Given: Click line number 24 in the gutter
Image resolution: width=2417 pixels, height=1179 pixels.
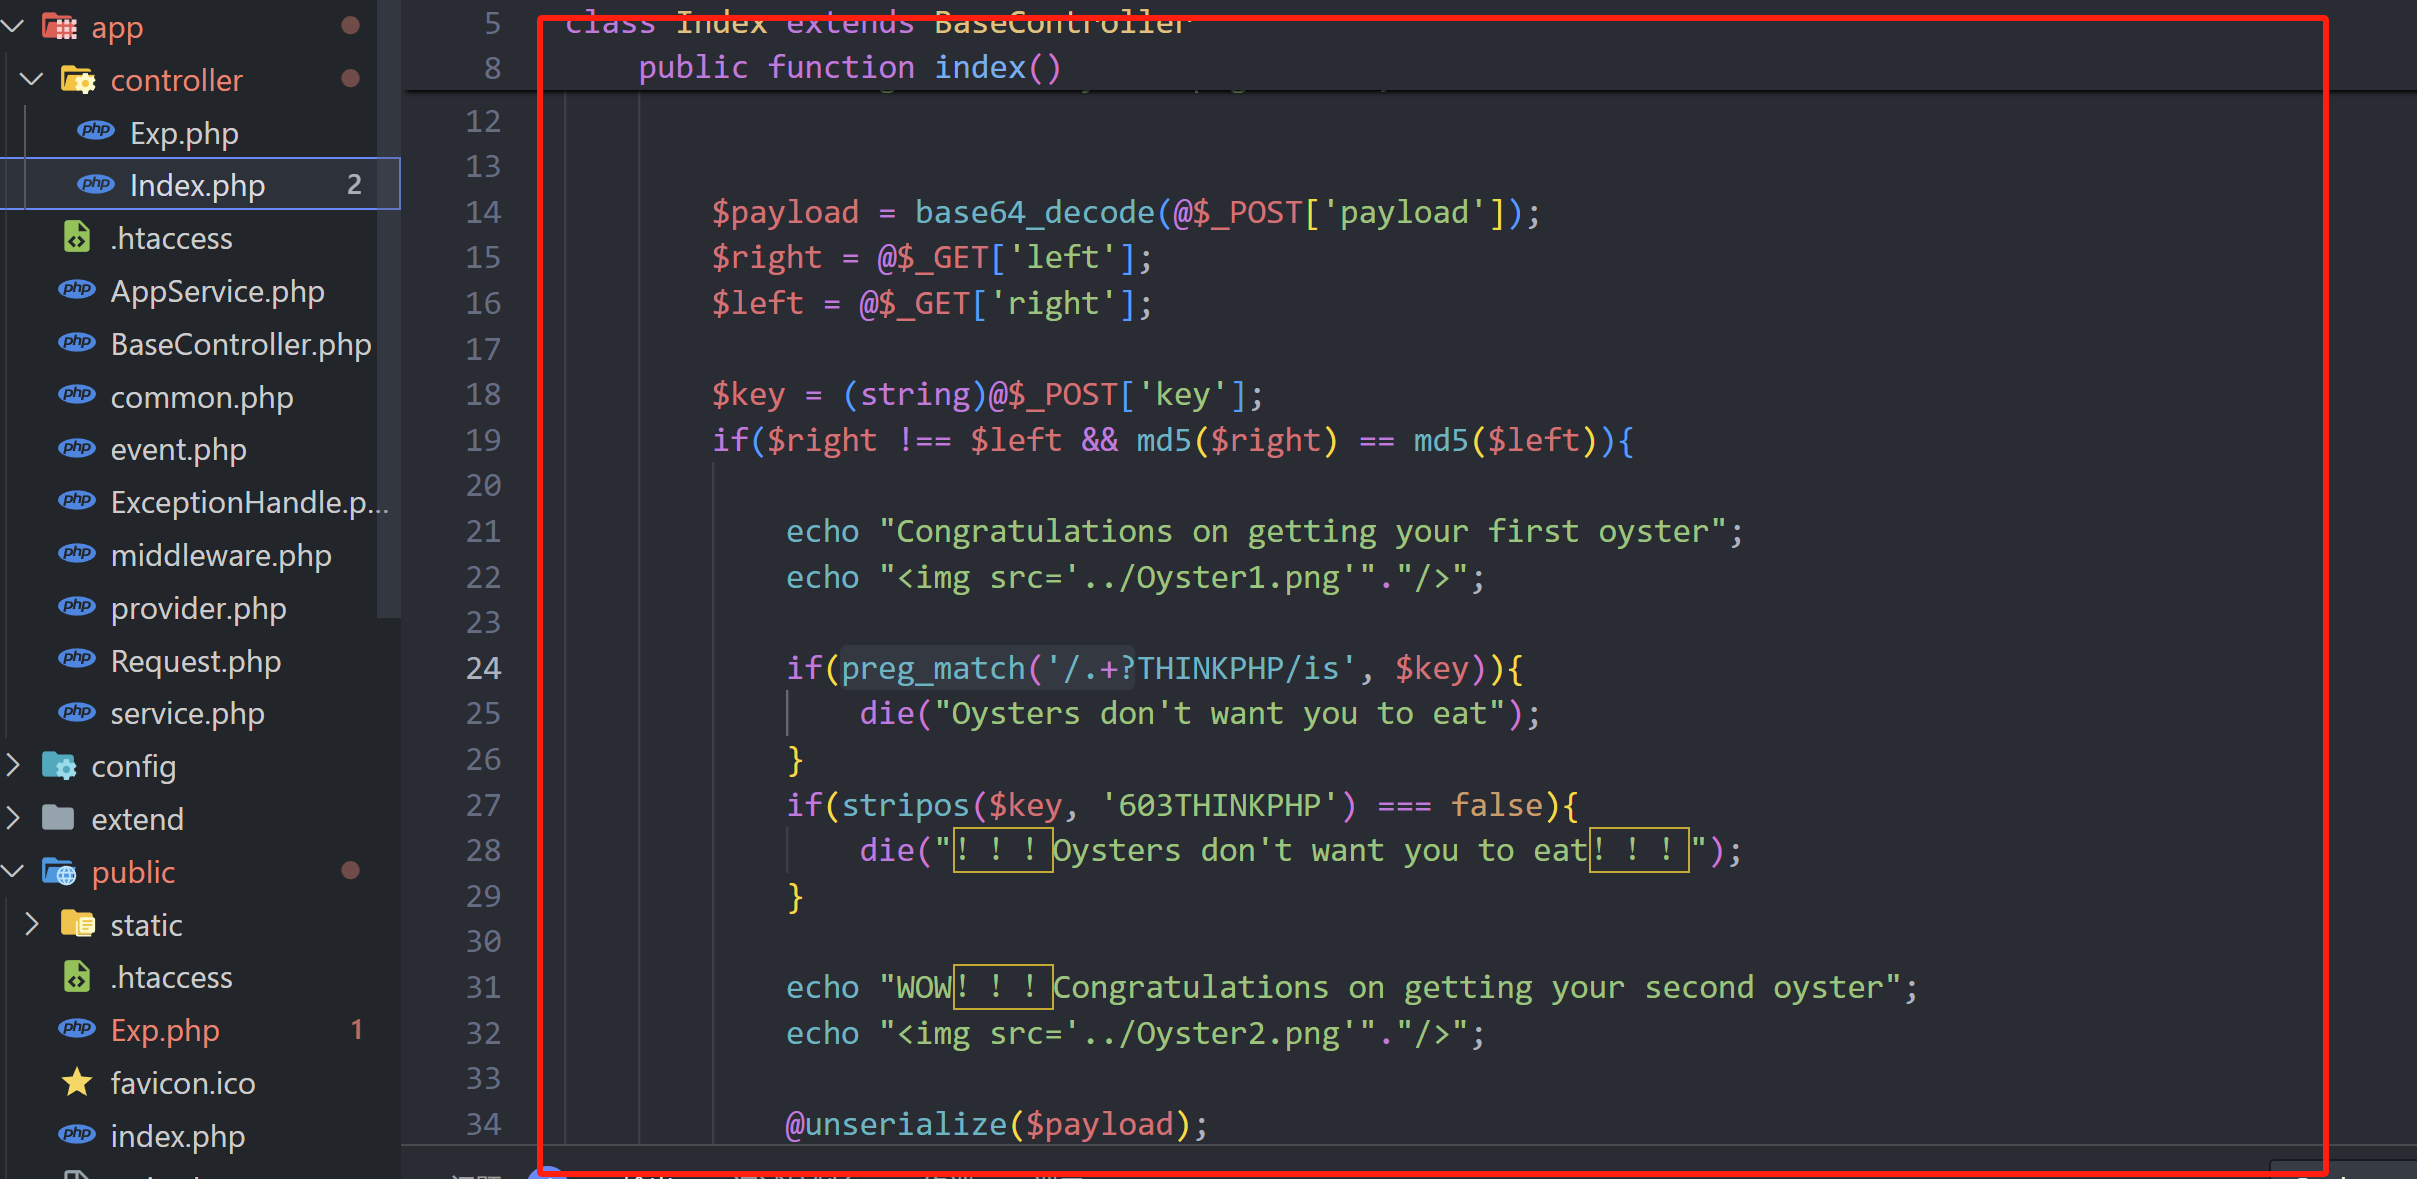Looking at the screenshot, I should (483, 668).
